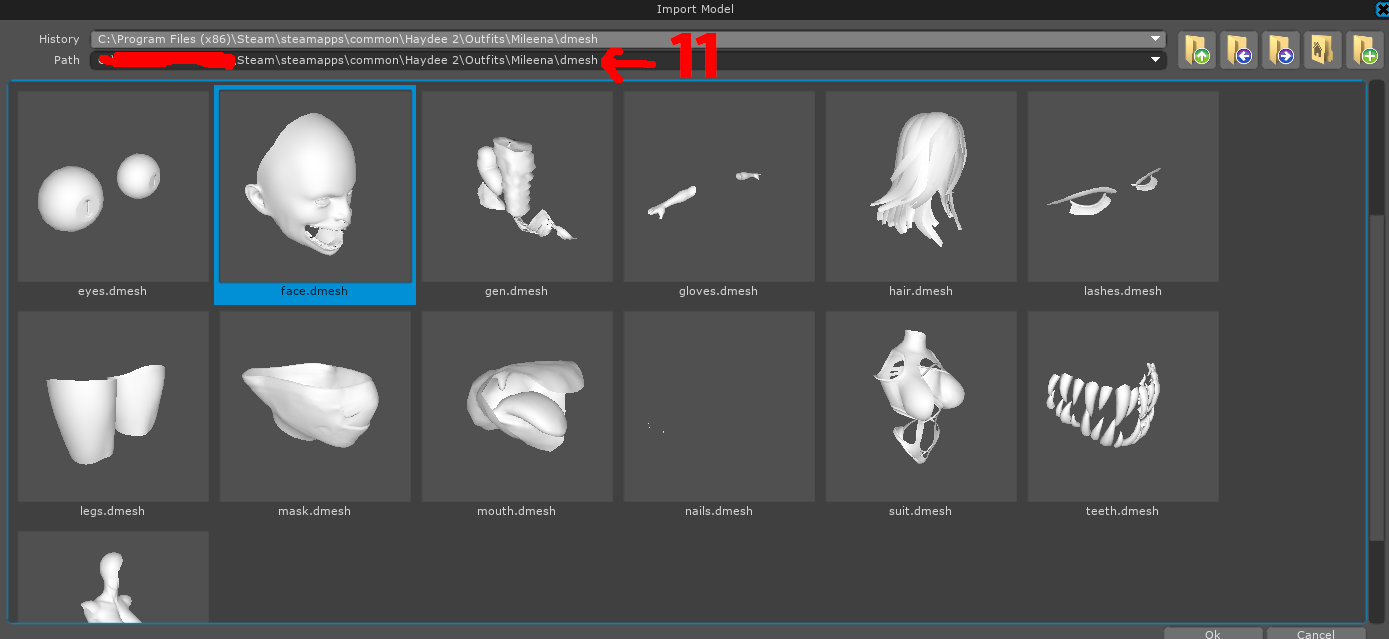1389x639 pixels.
Task: Select the eyes.dmesh thumbnail
Action: click(x=113, y=187)
